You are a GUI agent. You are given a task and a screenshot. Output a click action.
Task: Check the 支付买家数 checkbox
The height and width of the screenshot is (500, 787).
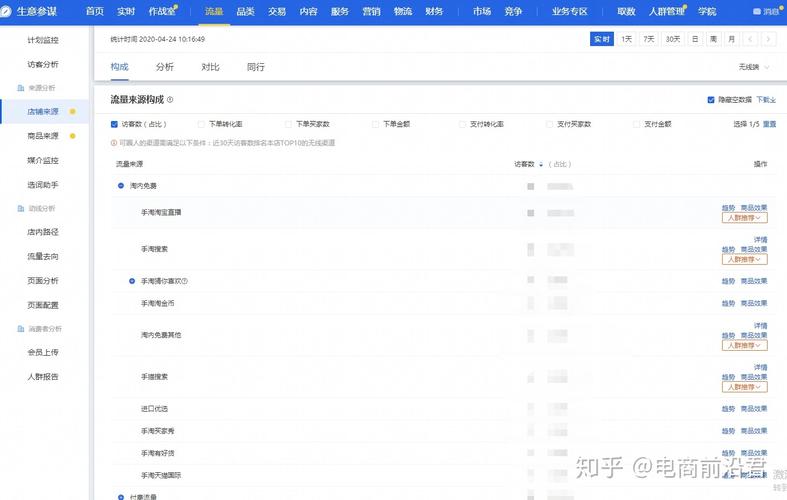coord(550,124)
